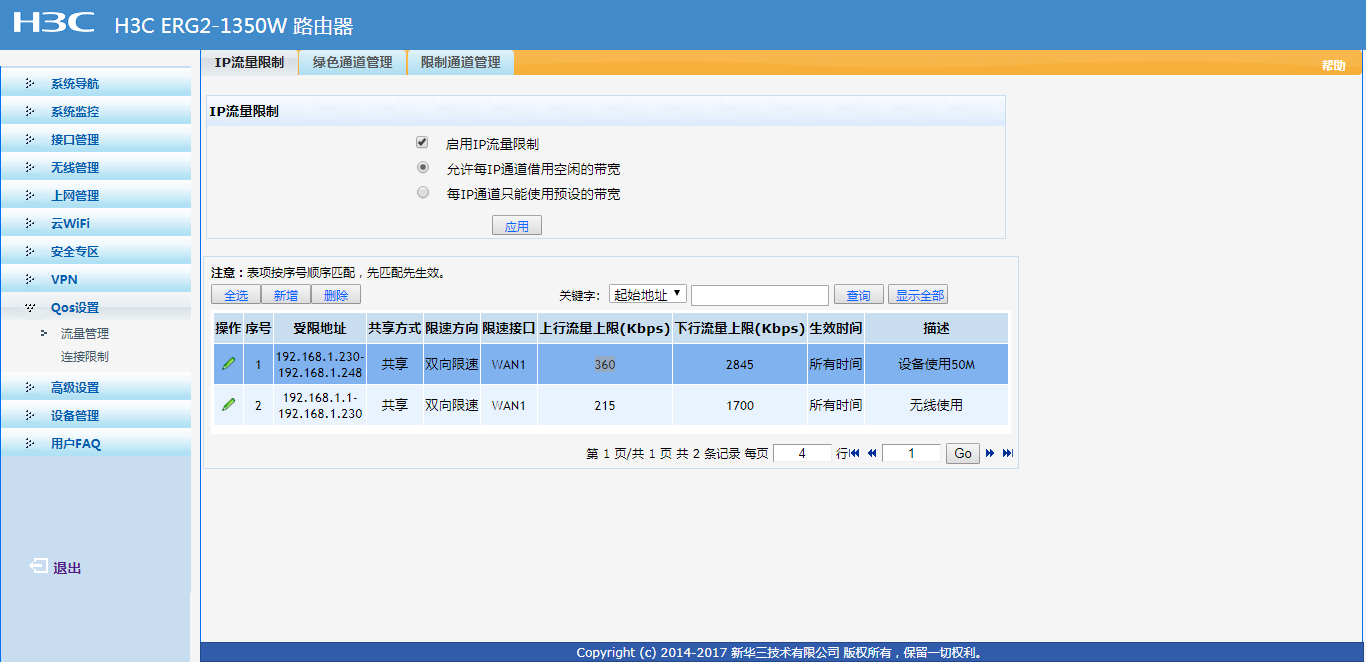
Task: Open the 连接限制 submenu item
Action: (85, 356)
